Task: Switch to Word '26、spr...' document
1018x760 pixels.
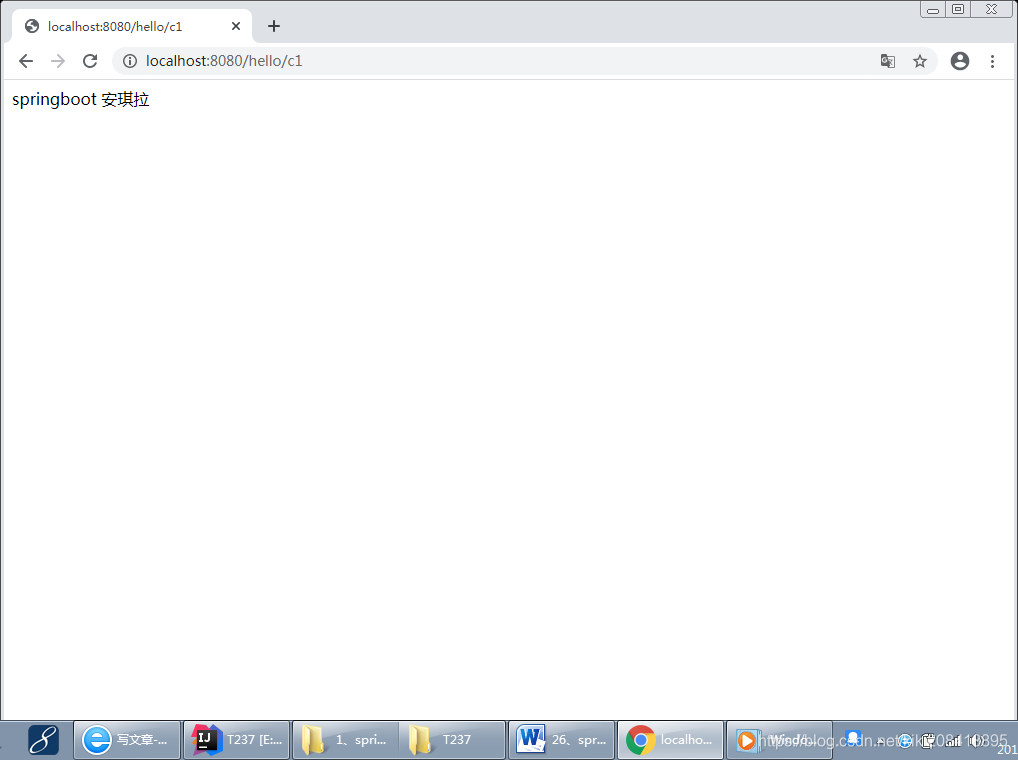Action: point(562,740)
